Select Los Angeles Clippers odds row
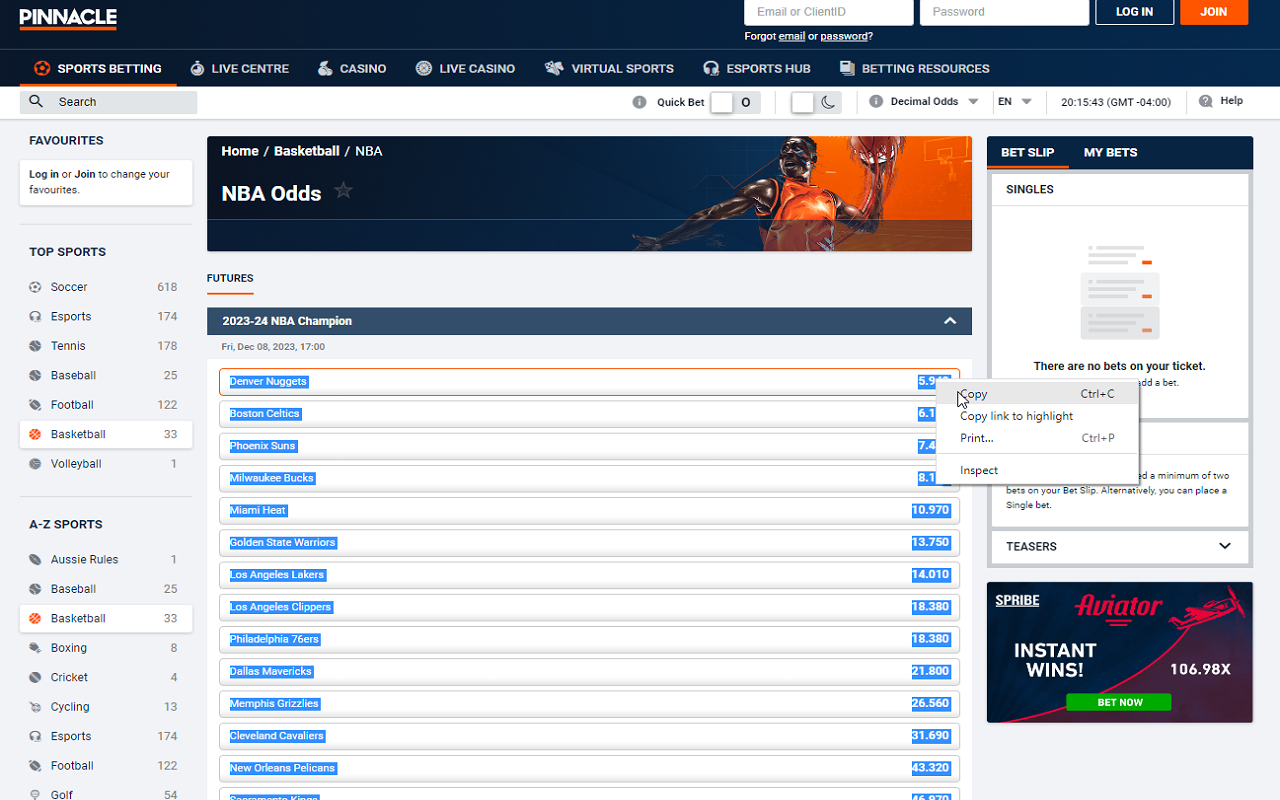Screen dimensions: 1280x800 pyautogui.click(x=589, y=607)
